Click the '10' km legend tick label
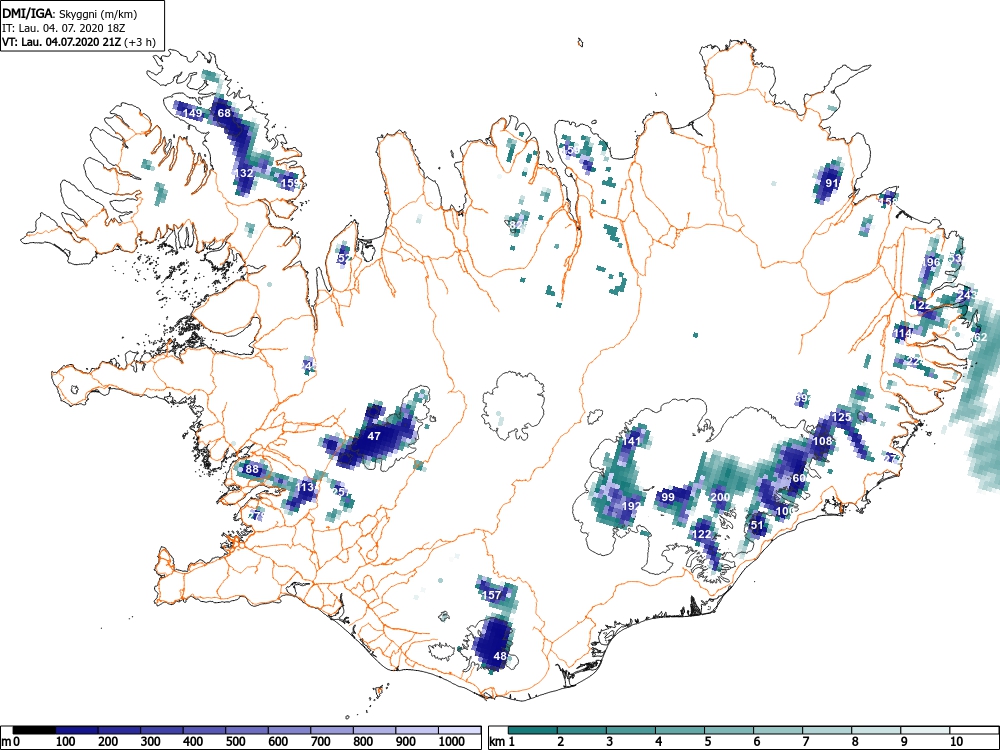The height and width of the screenshot is (750, 1000). (955, 741)
